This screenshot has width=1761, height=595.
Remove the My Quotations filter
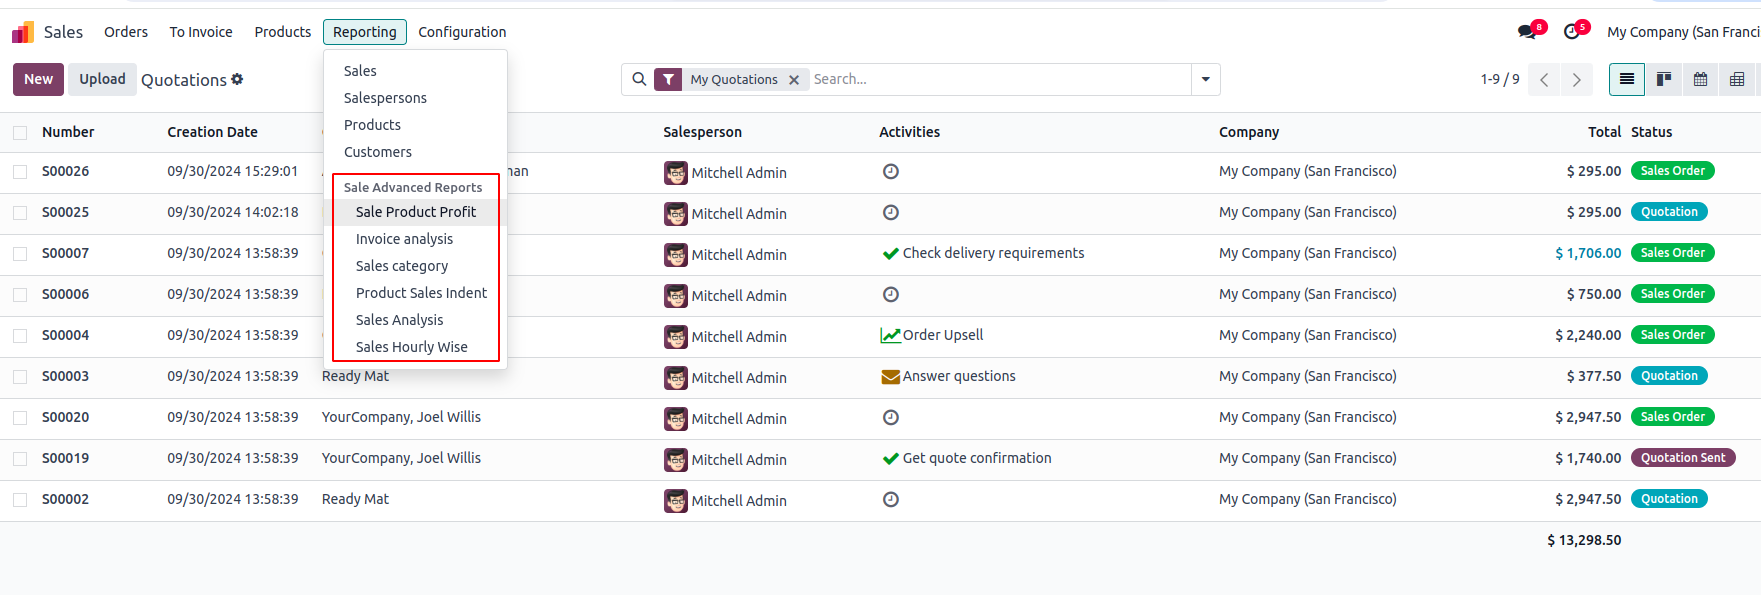[794, 80]
